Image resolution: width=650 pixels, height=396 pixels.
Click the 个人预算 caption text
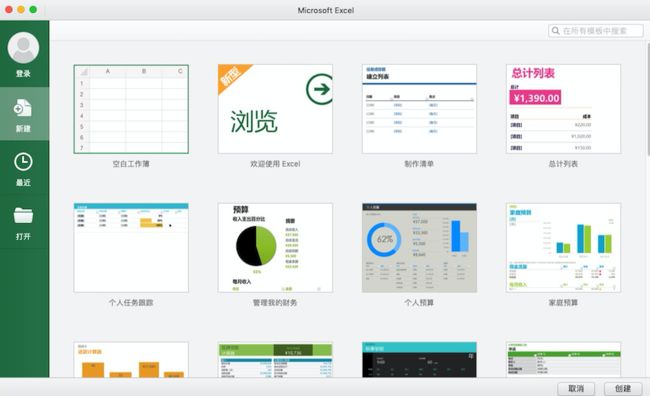419,303
